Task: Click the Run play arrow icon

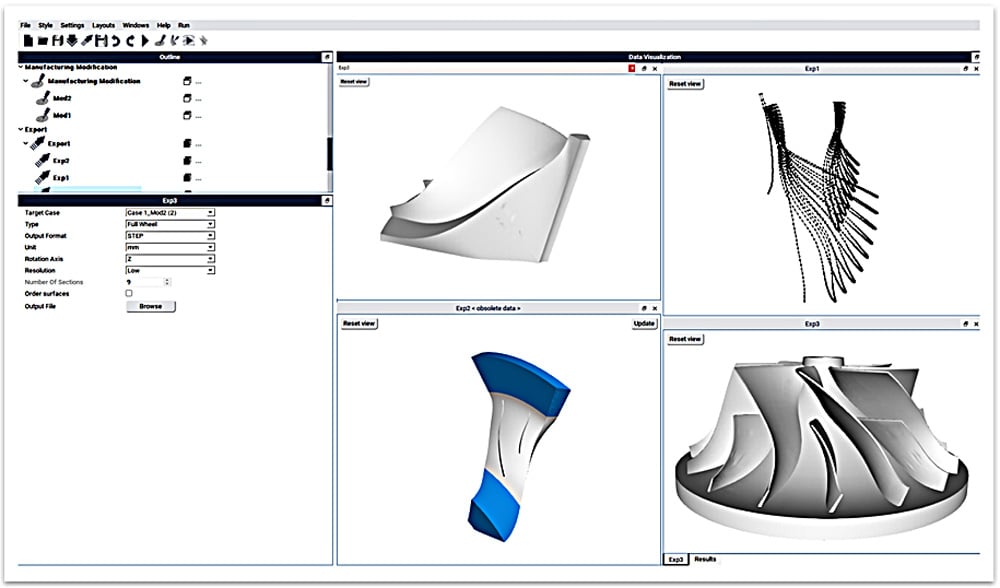Action: click(x=145, y=41)
